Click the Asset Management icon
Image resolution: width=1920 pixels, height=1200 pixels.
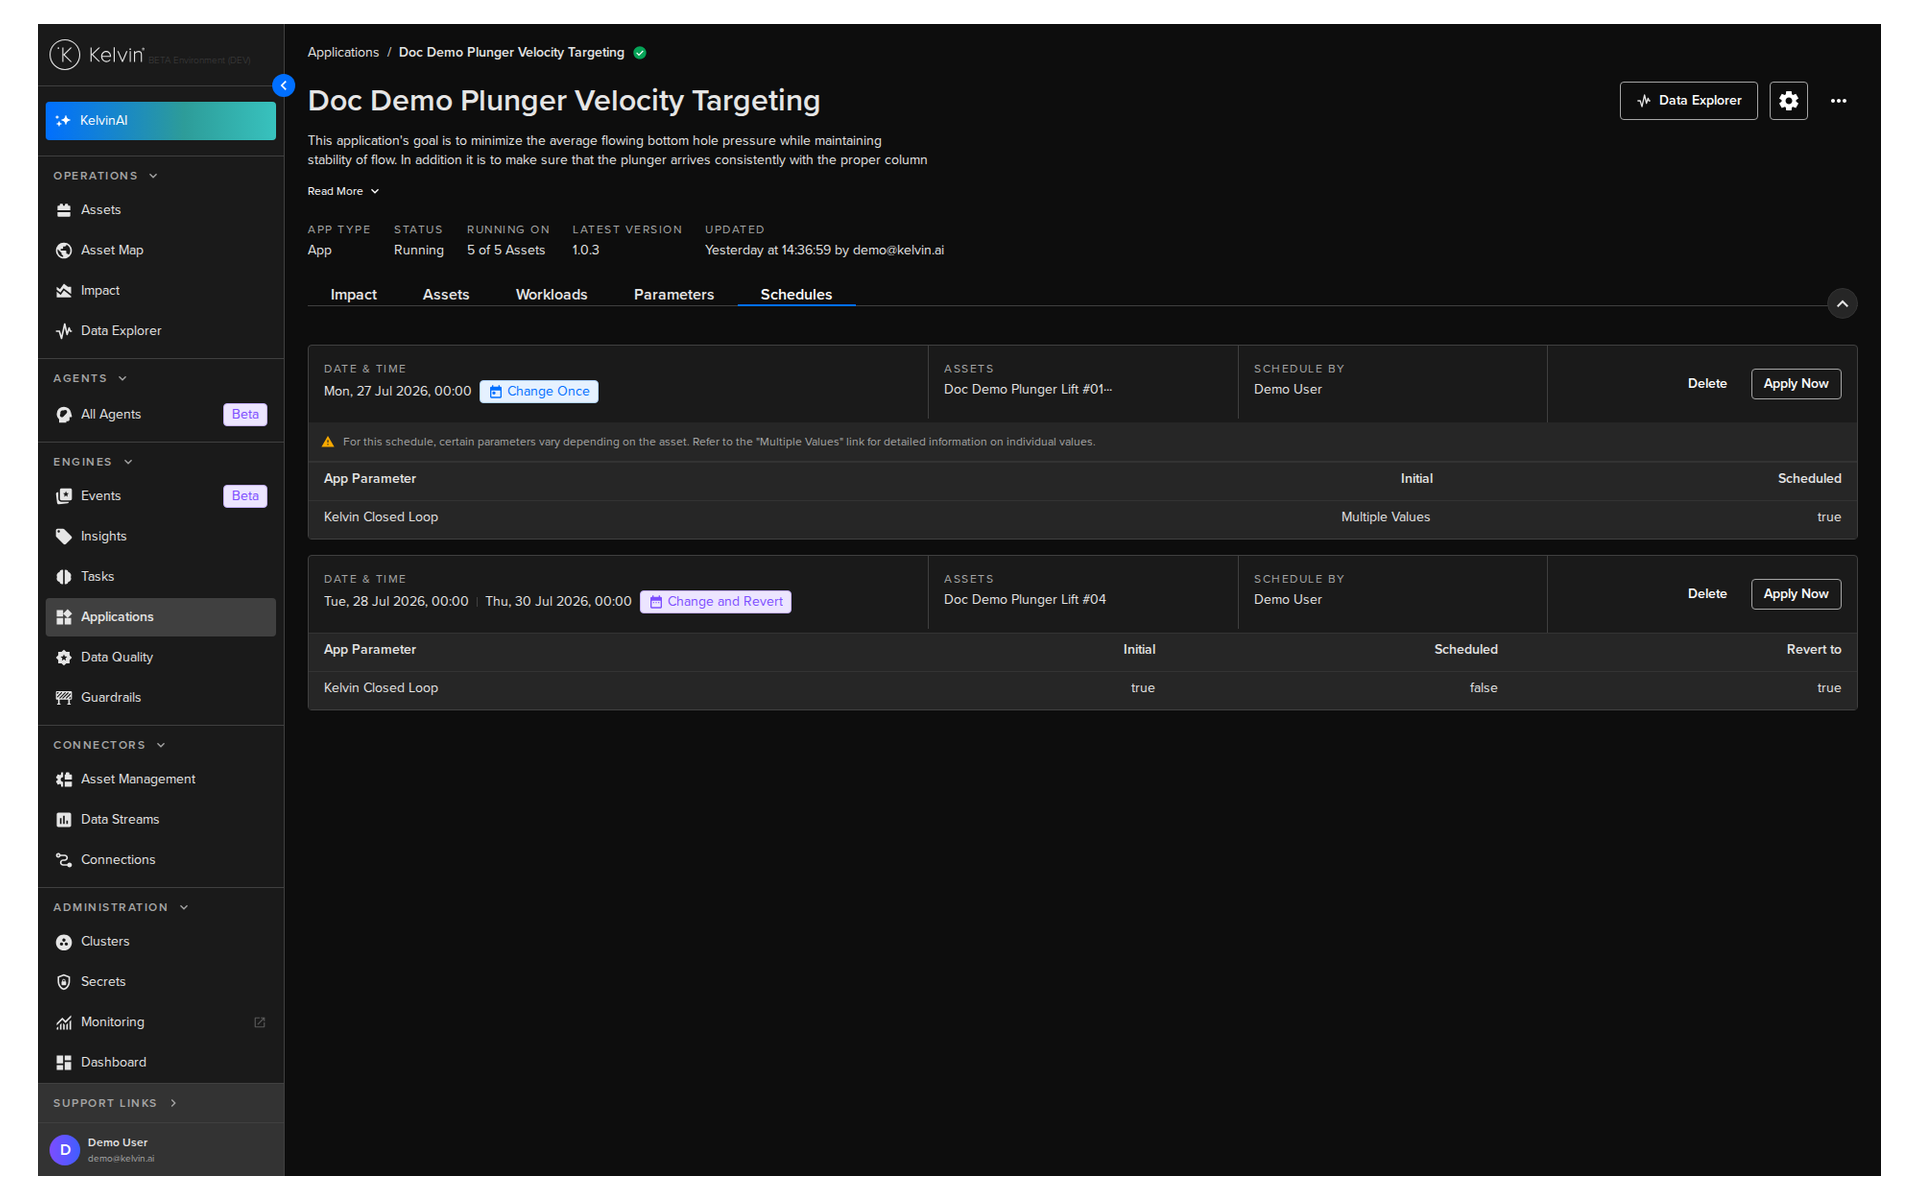64,780
